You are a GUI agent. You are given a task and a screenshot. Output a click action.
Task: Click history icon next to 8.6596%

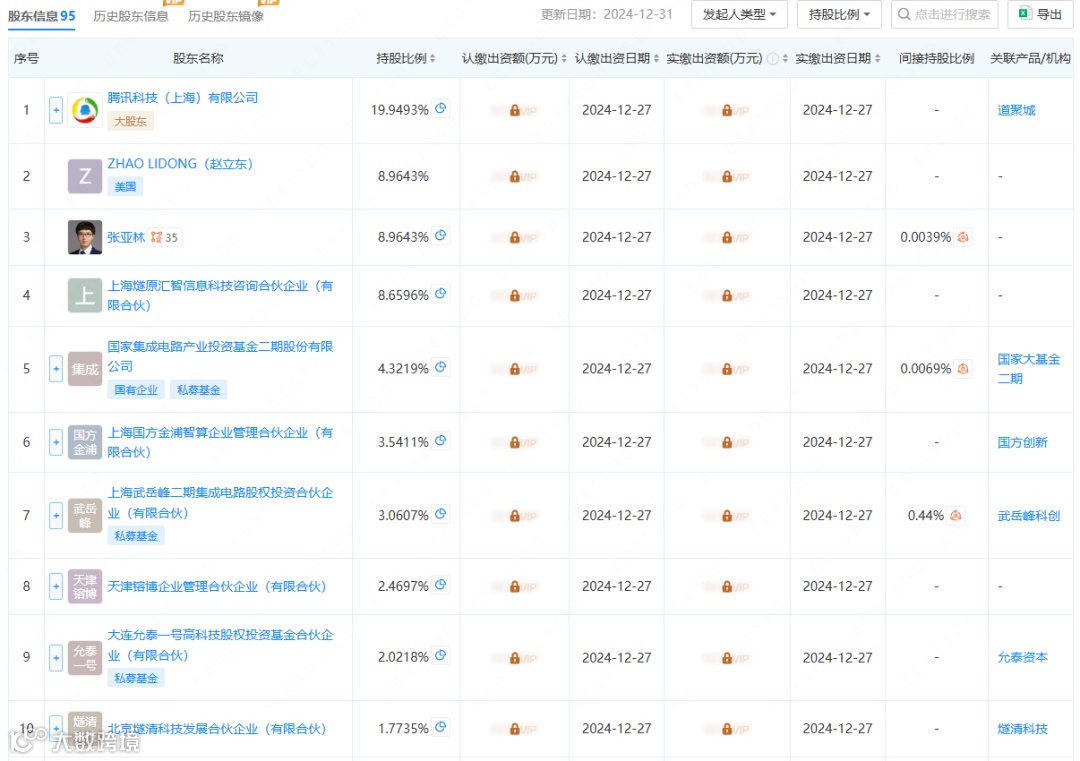pyautogui.click(x=441, y=294)
